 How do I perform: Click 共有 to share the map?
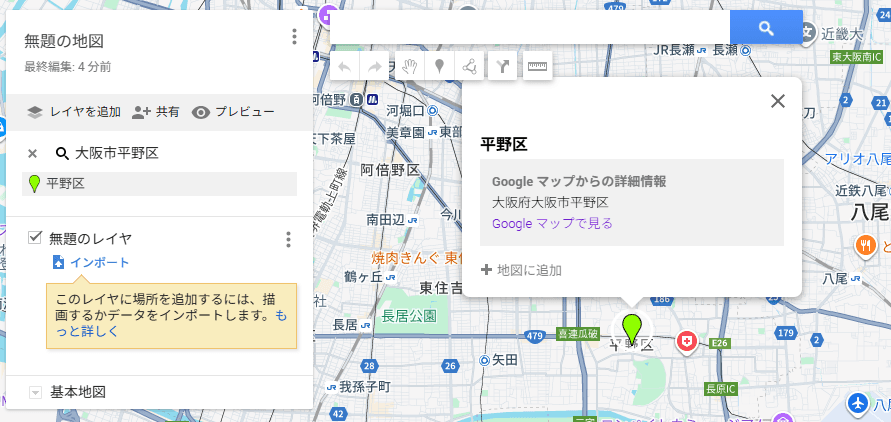(x=155, y=112)
